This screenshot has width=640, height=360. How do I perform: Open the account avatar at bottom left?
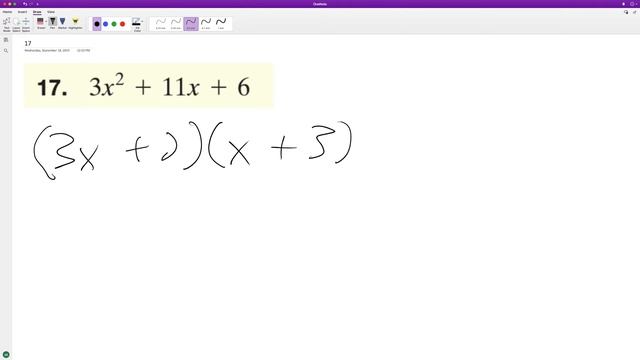coord(6,355)
